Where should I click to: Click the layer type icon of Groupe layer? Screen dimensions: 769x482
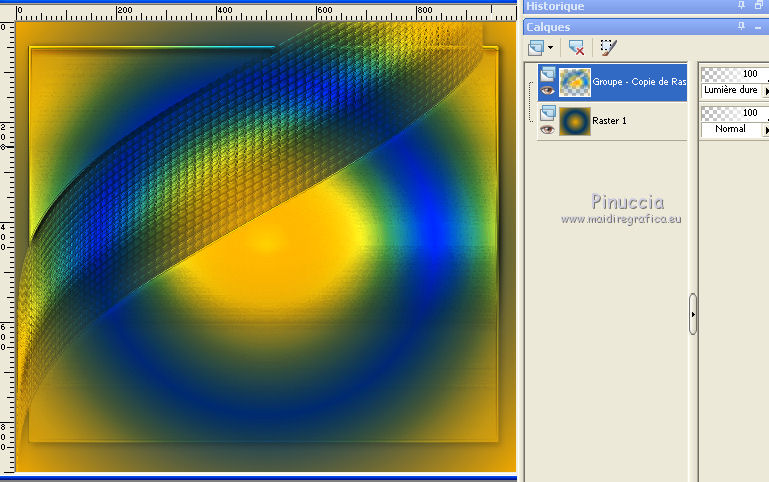tap(548, 74)
